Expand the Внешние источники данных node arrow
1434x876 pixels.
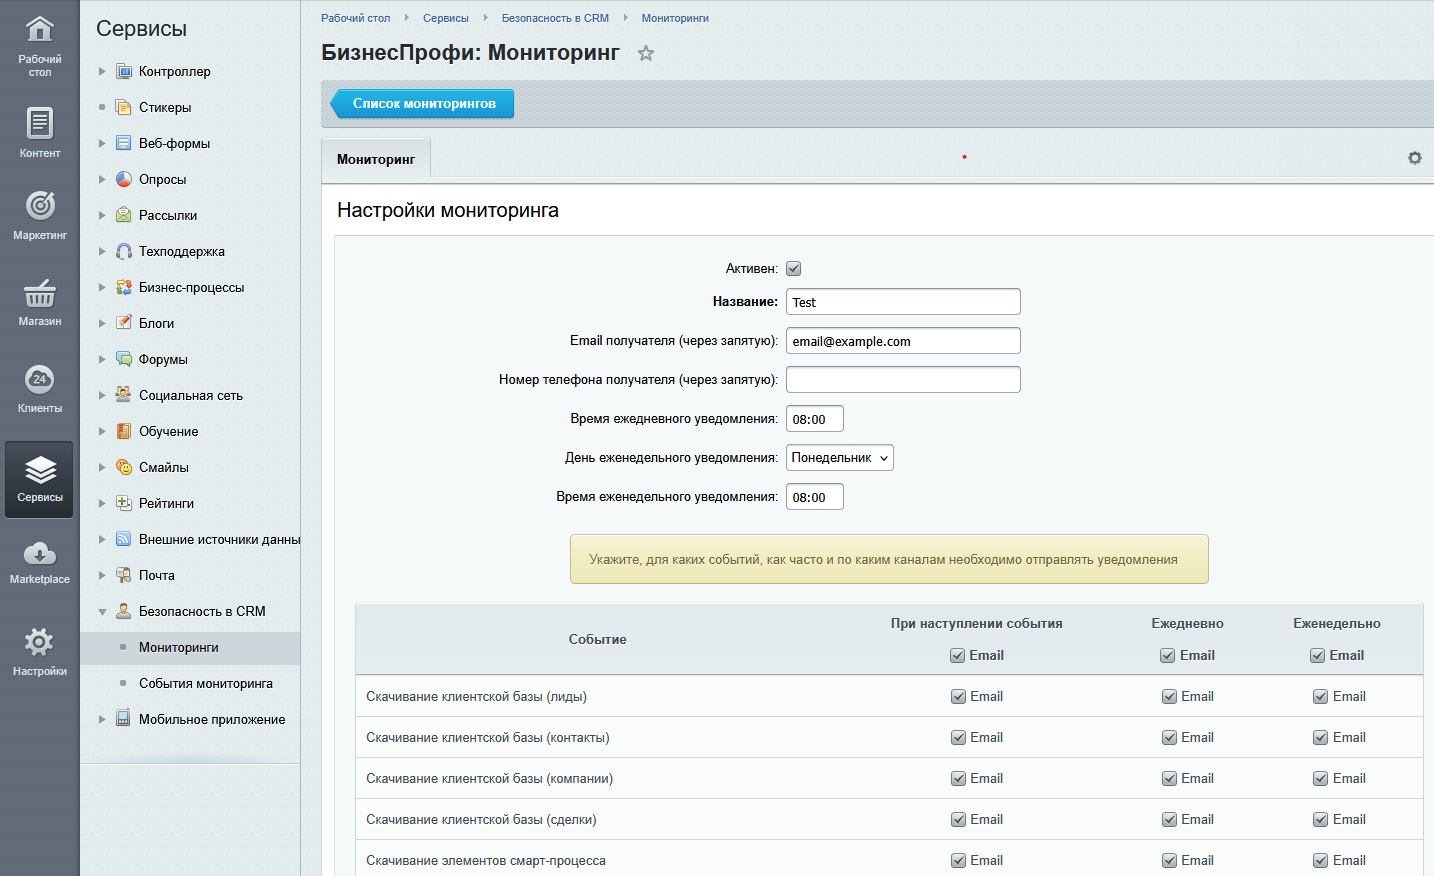click(102, 539)
